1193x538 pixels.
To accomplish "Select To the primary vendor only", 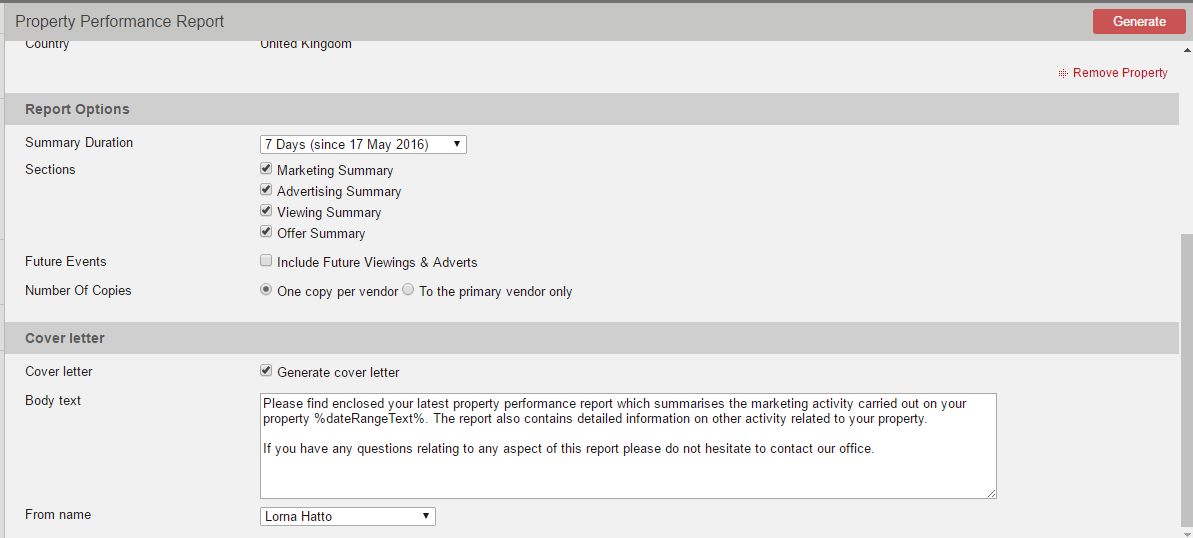I will coord(408,290).
